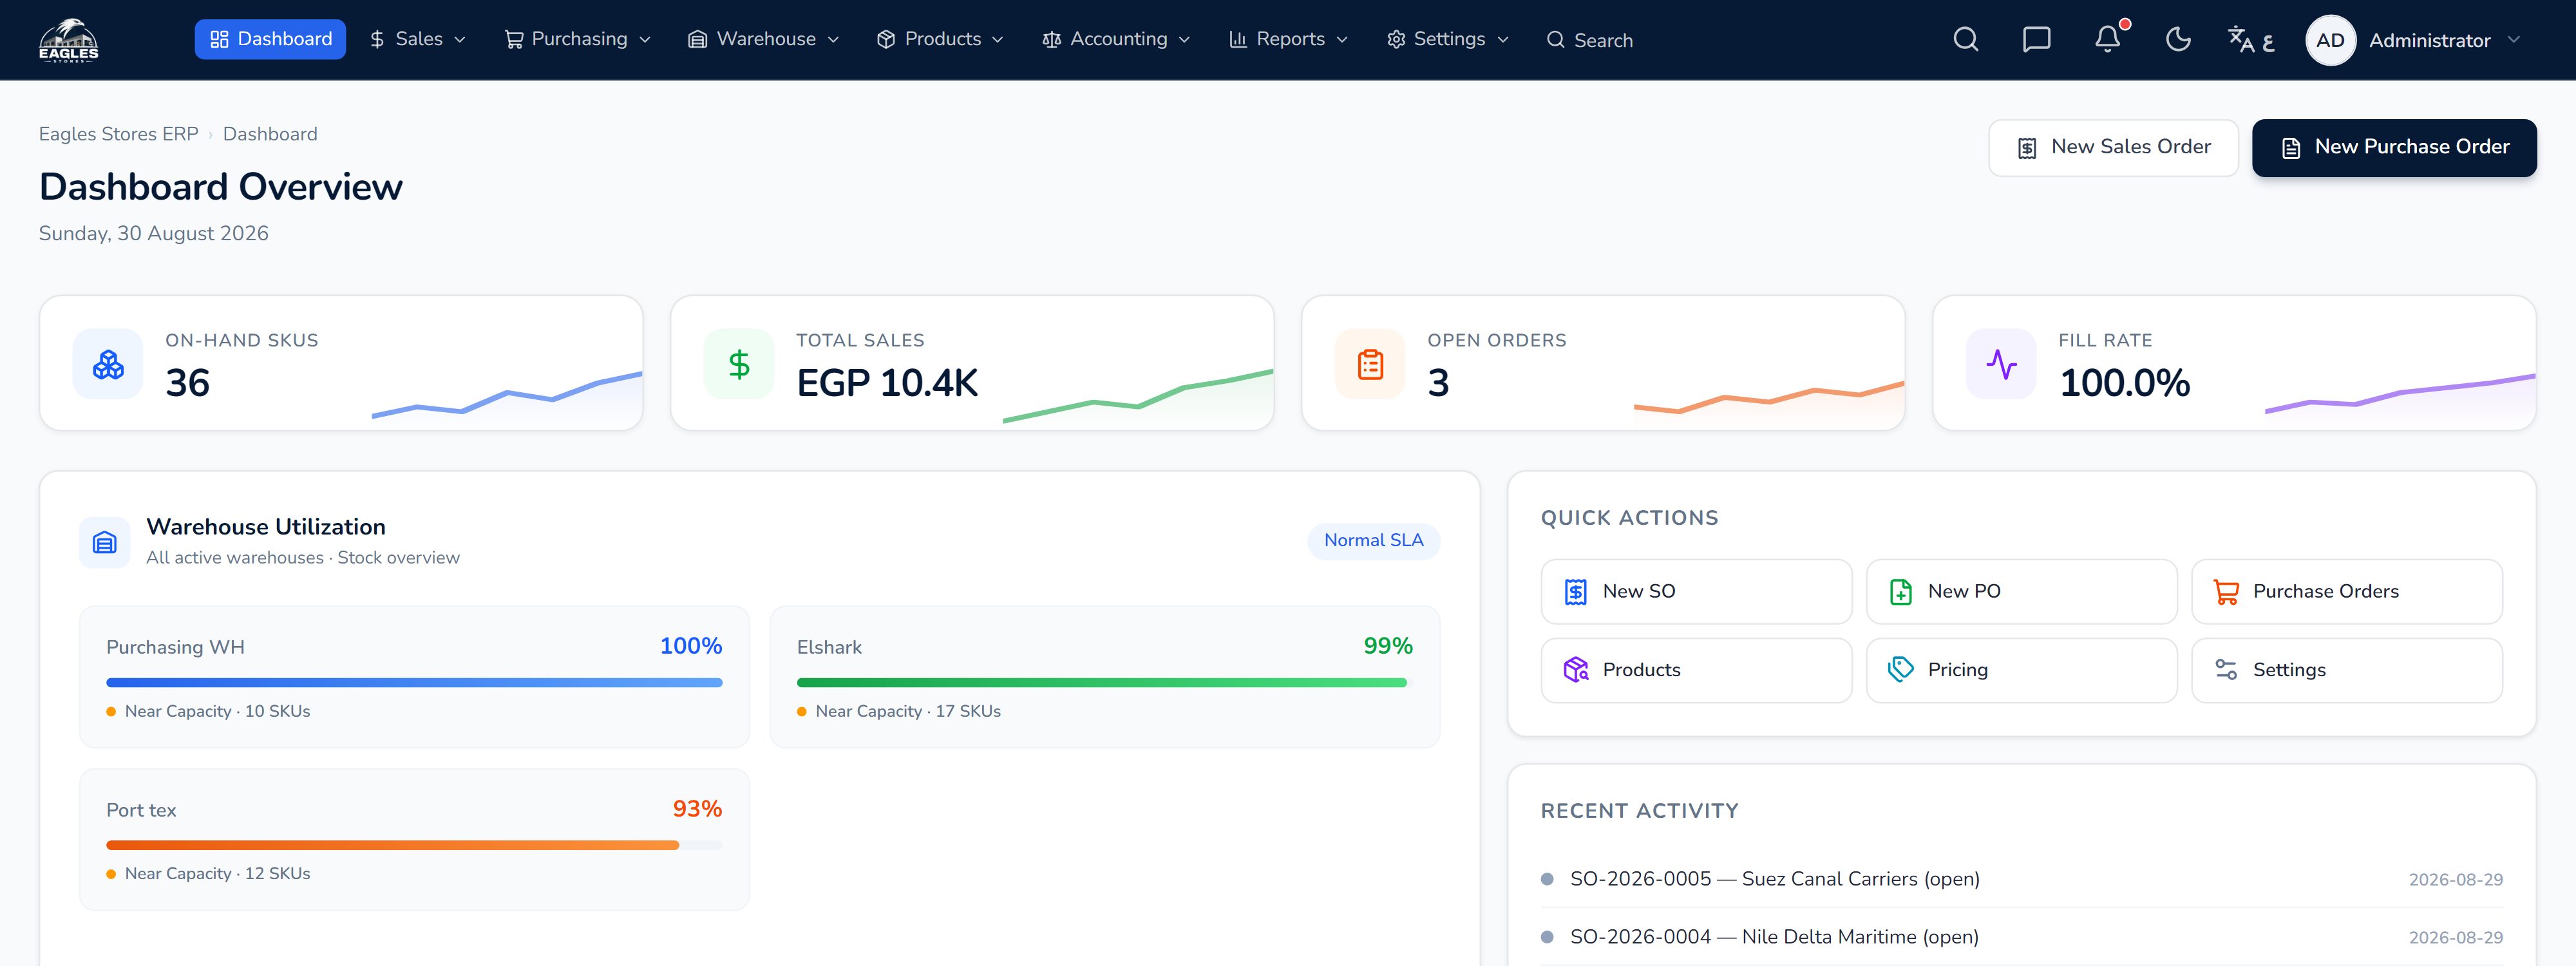The width and height of the screenshot is (2576, 966).
Task: Click the Accounting scales icon in navbar
Action: [x=1052, y=39]
